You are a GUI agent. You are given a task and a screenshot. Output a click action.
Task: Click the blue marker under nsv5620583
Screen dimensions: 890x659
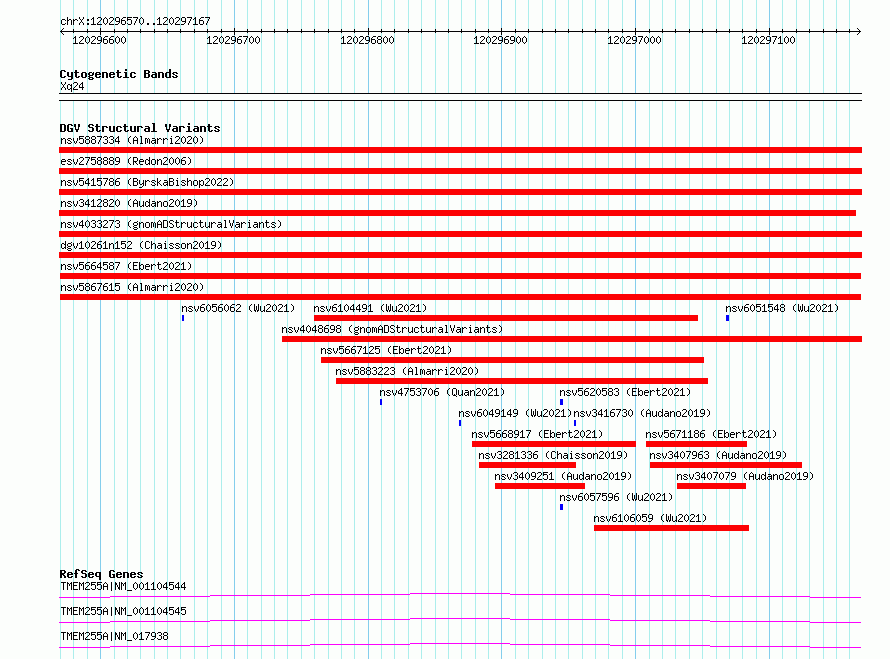561,402
